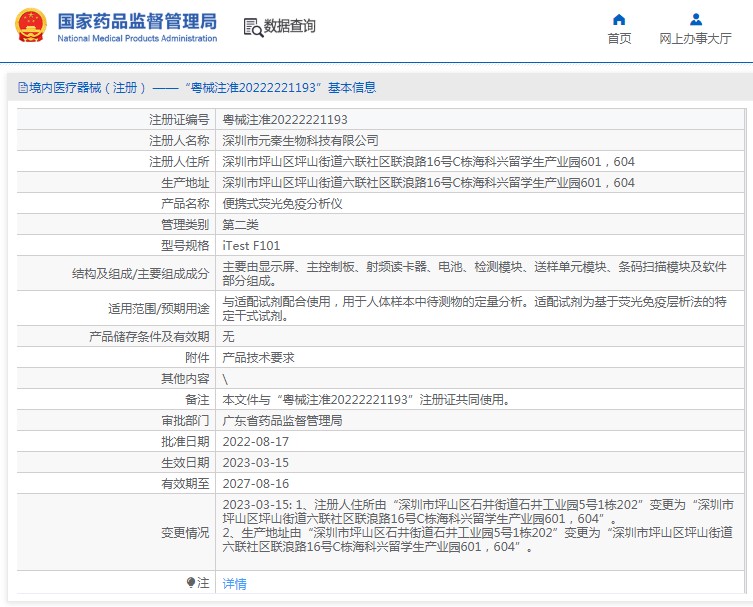Screen dimensions: 753x607
Task: Click the 无 storage condition value
Action: coord(228,336)
